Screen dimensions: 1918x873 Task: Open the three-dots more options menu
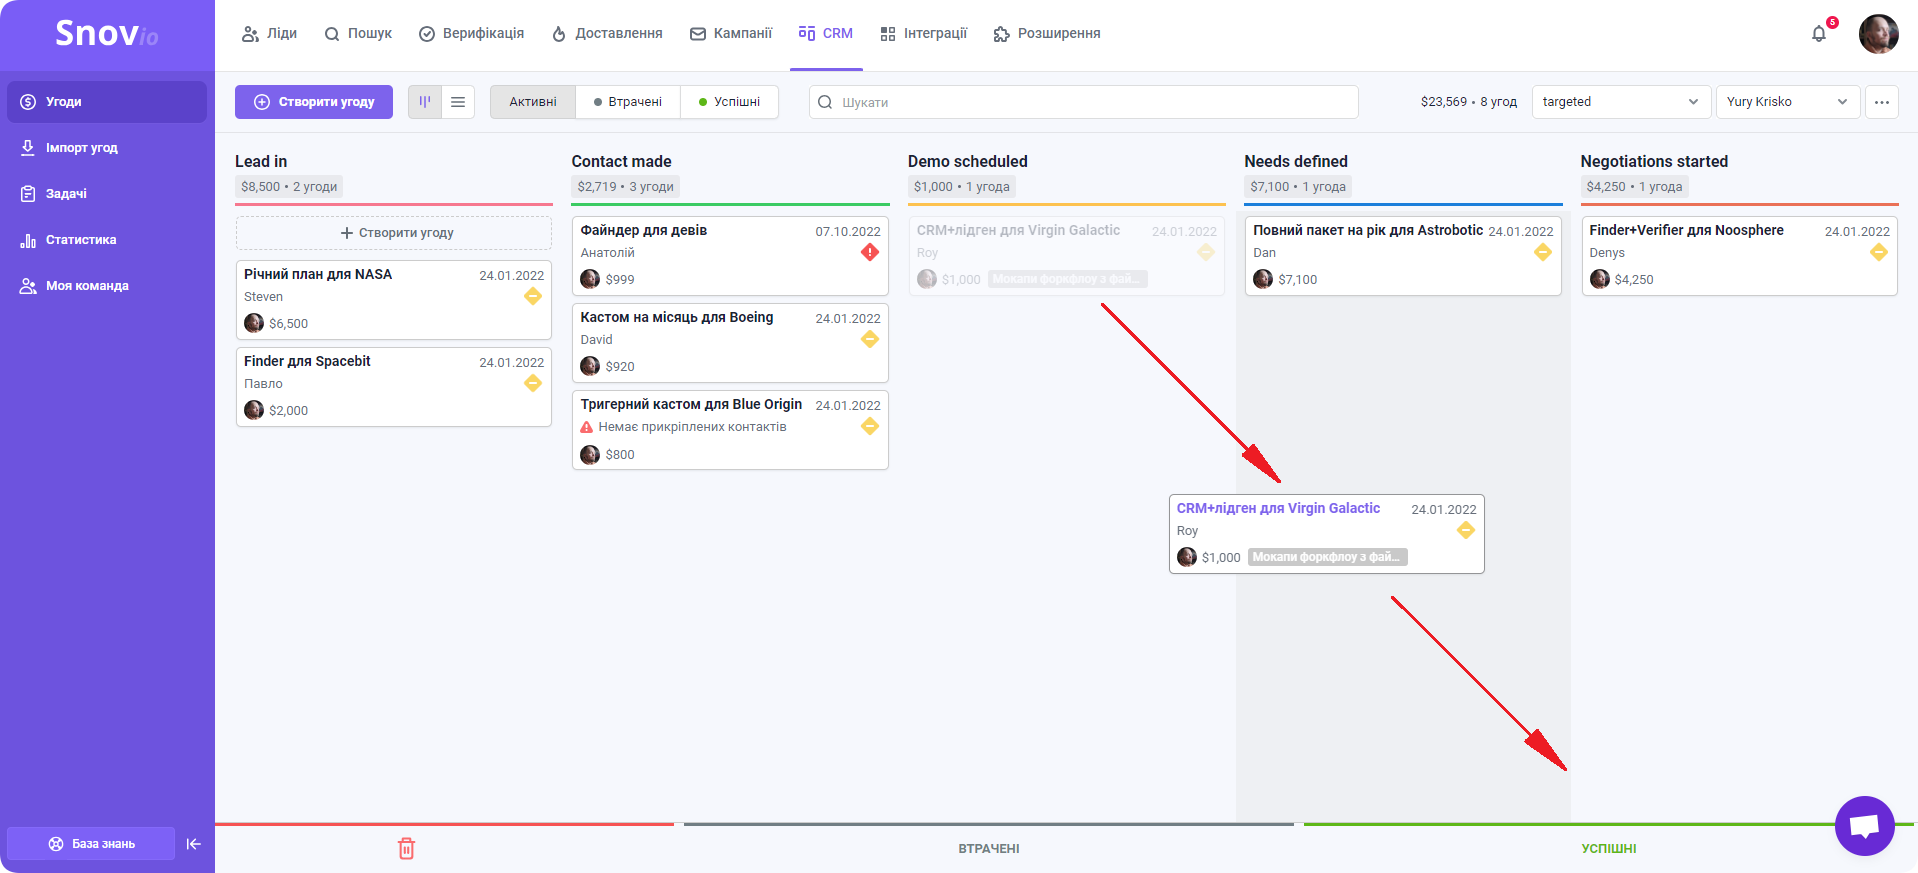click(1881, 102)
